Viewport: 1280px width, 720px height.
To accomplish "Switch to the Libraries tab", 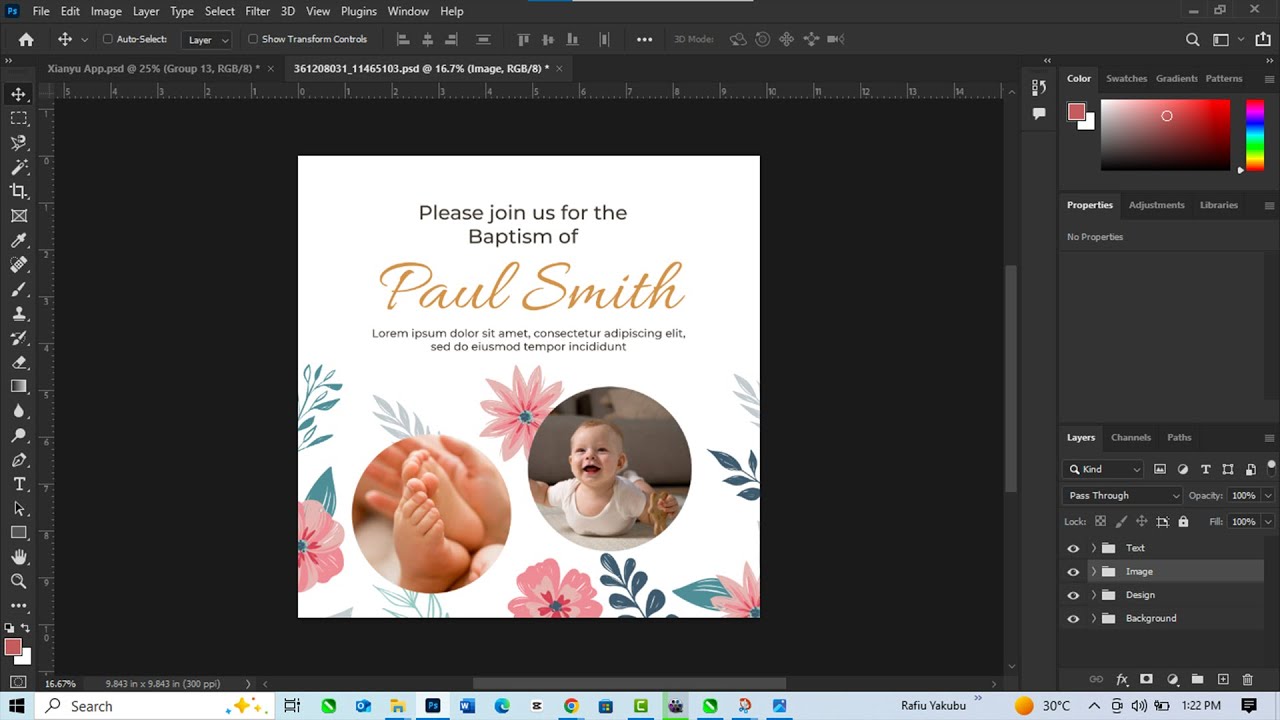I will coord(1218,205).
